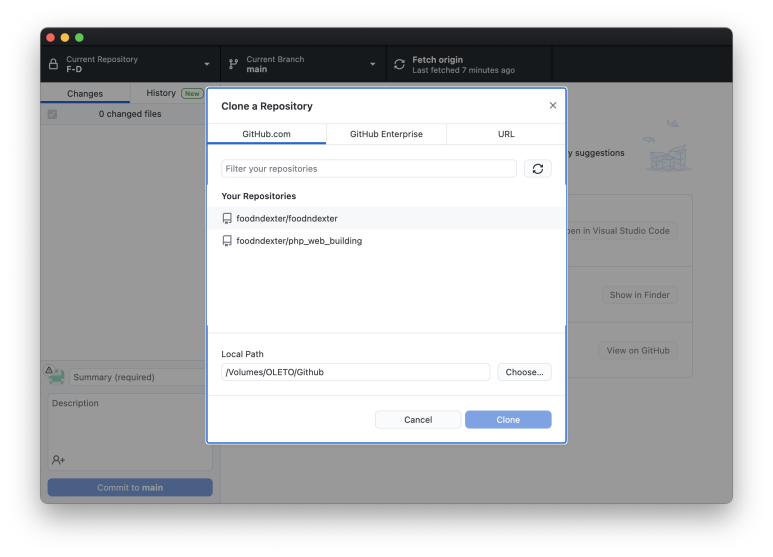Click the Choose... path button
Screen dimensions: 773x557
[524, 372]
